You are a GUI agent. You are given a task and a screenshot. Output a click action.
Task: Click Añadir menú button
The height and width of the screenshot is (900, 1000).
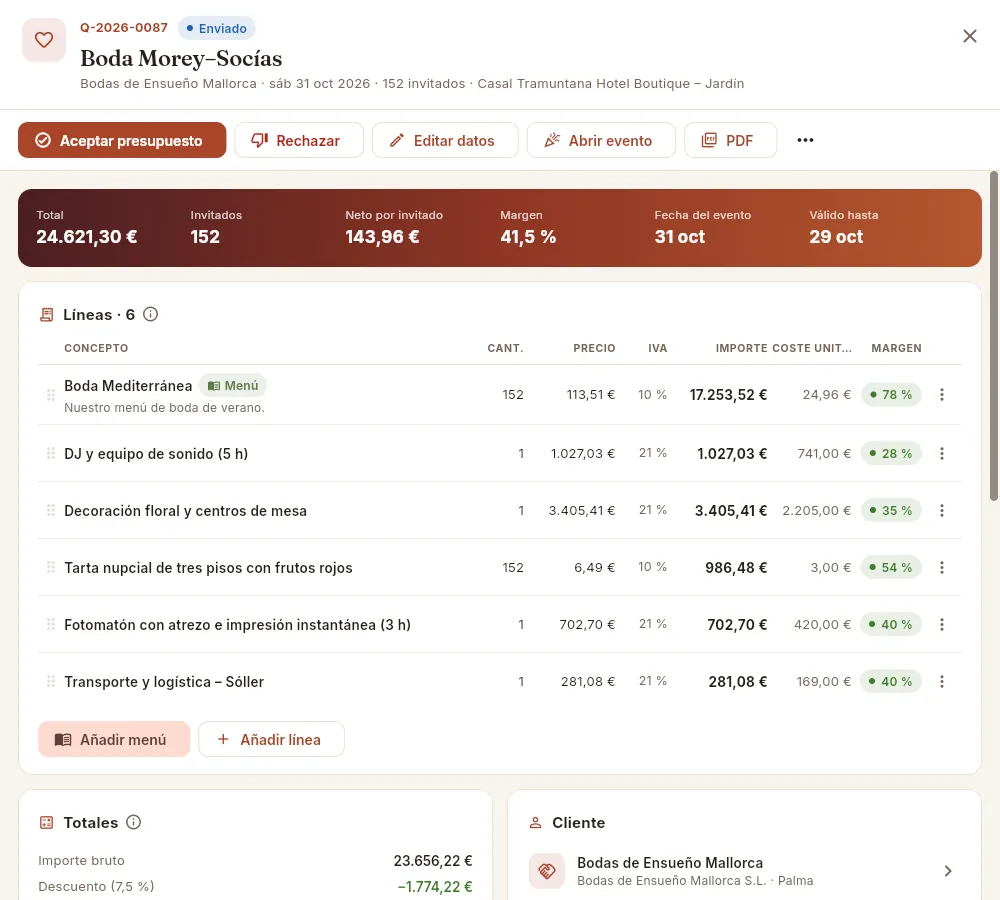114,739
